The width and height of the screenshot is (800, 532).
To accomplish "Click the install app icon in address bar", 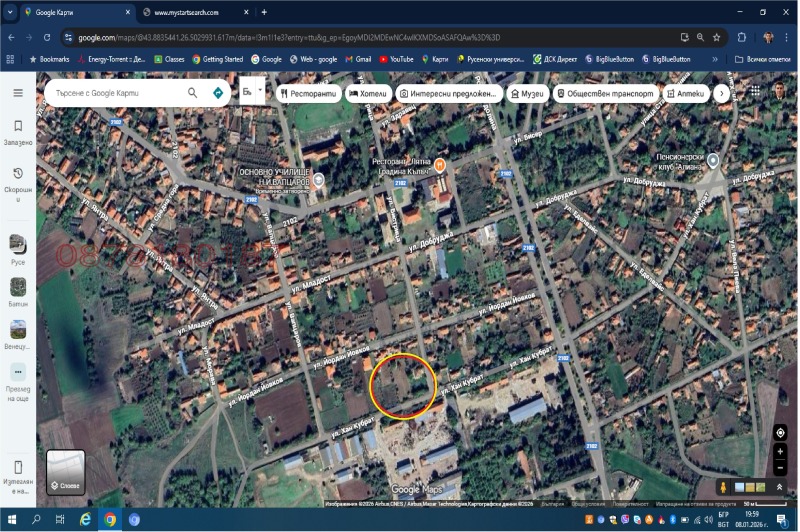I will coord(684,37).
